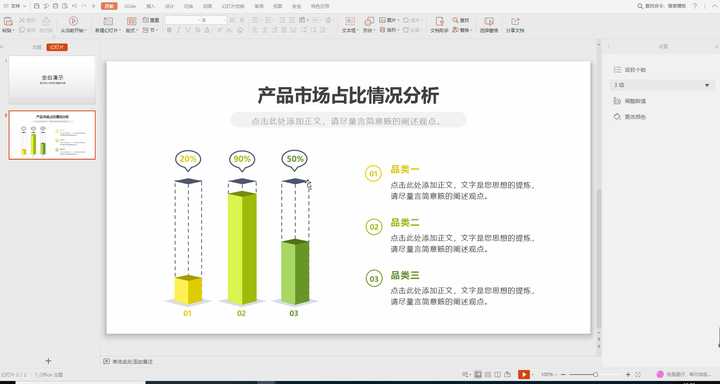Click the Text Box icon

[x=350, y=21]
